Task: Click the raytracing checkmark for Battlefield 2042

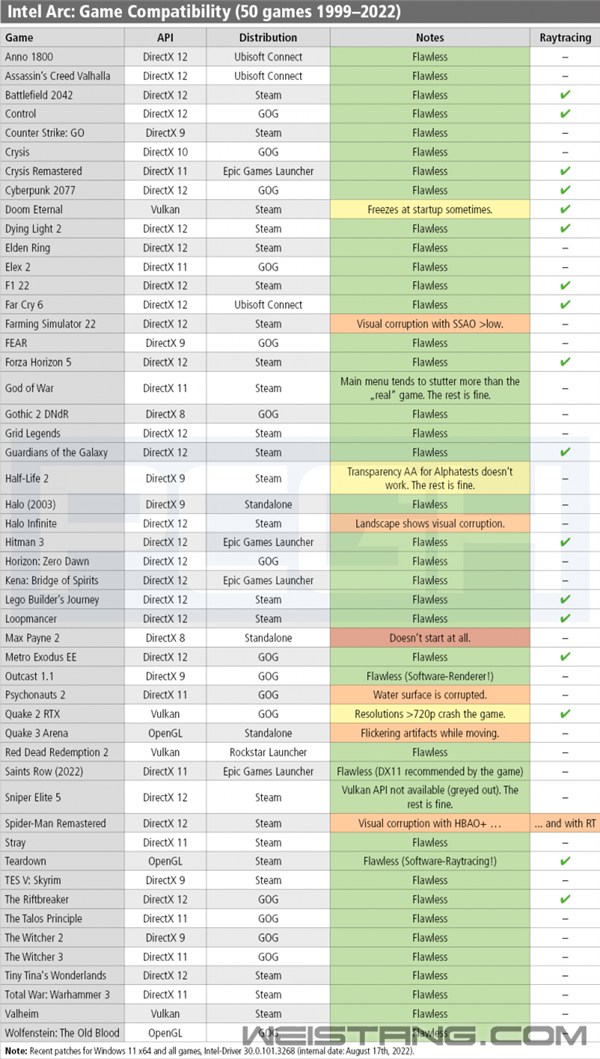Action: (565, 95)
